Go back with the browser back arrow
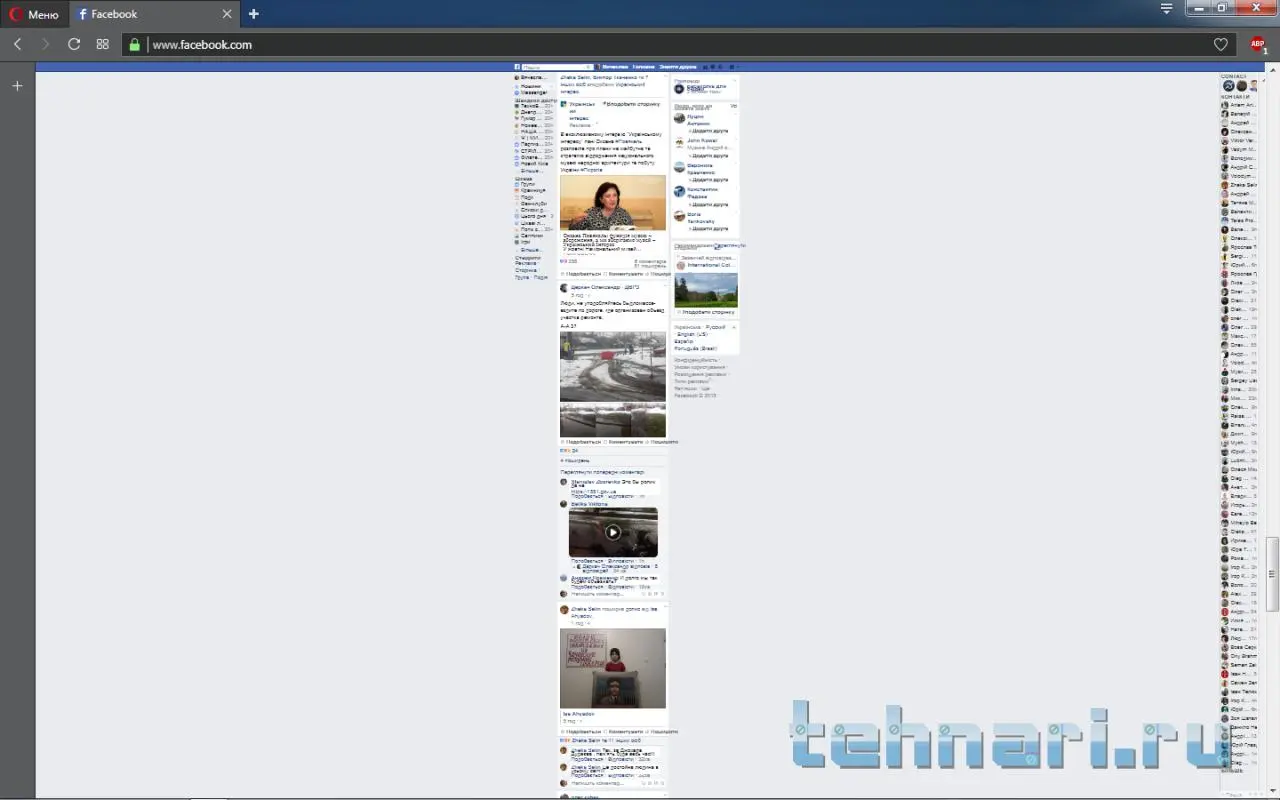1280x800 pixels. pyautogui.click(x=18, y=44)
